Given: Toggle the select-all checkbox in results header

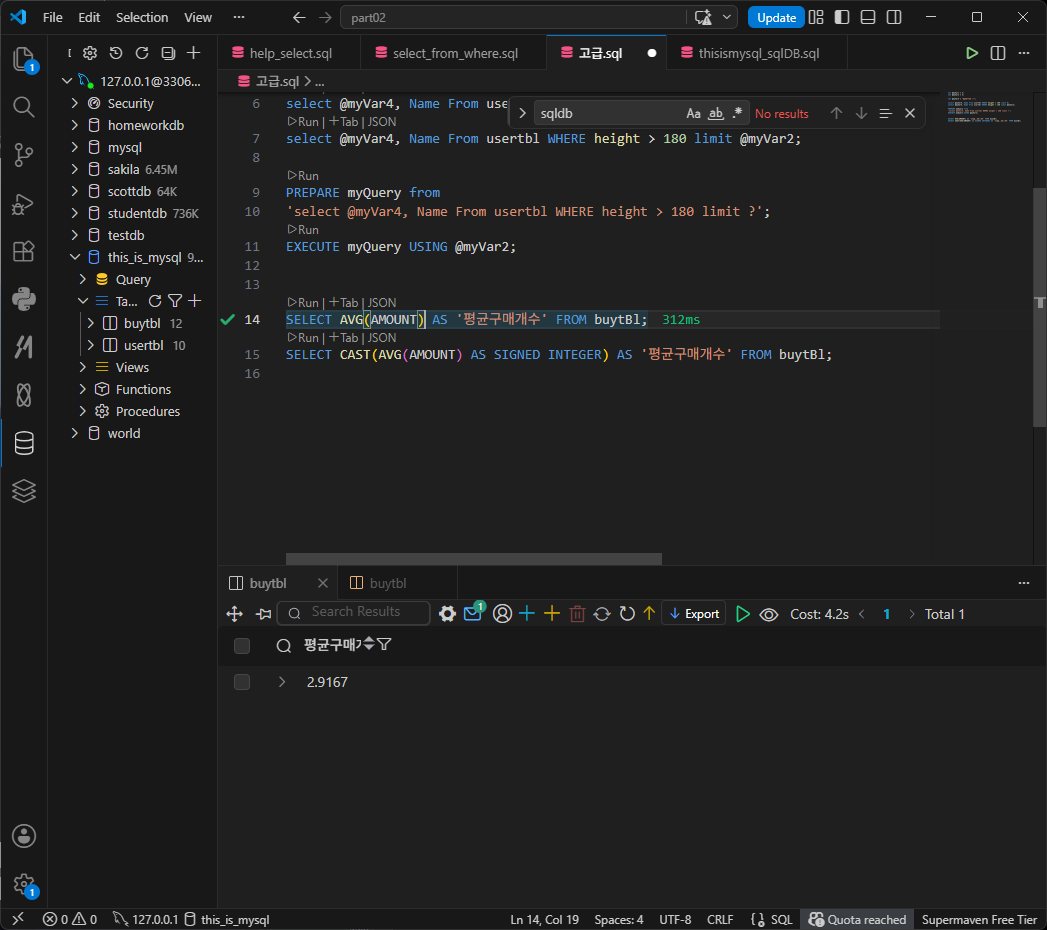Looking at the screenshot, I should pos(242,646).
